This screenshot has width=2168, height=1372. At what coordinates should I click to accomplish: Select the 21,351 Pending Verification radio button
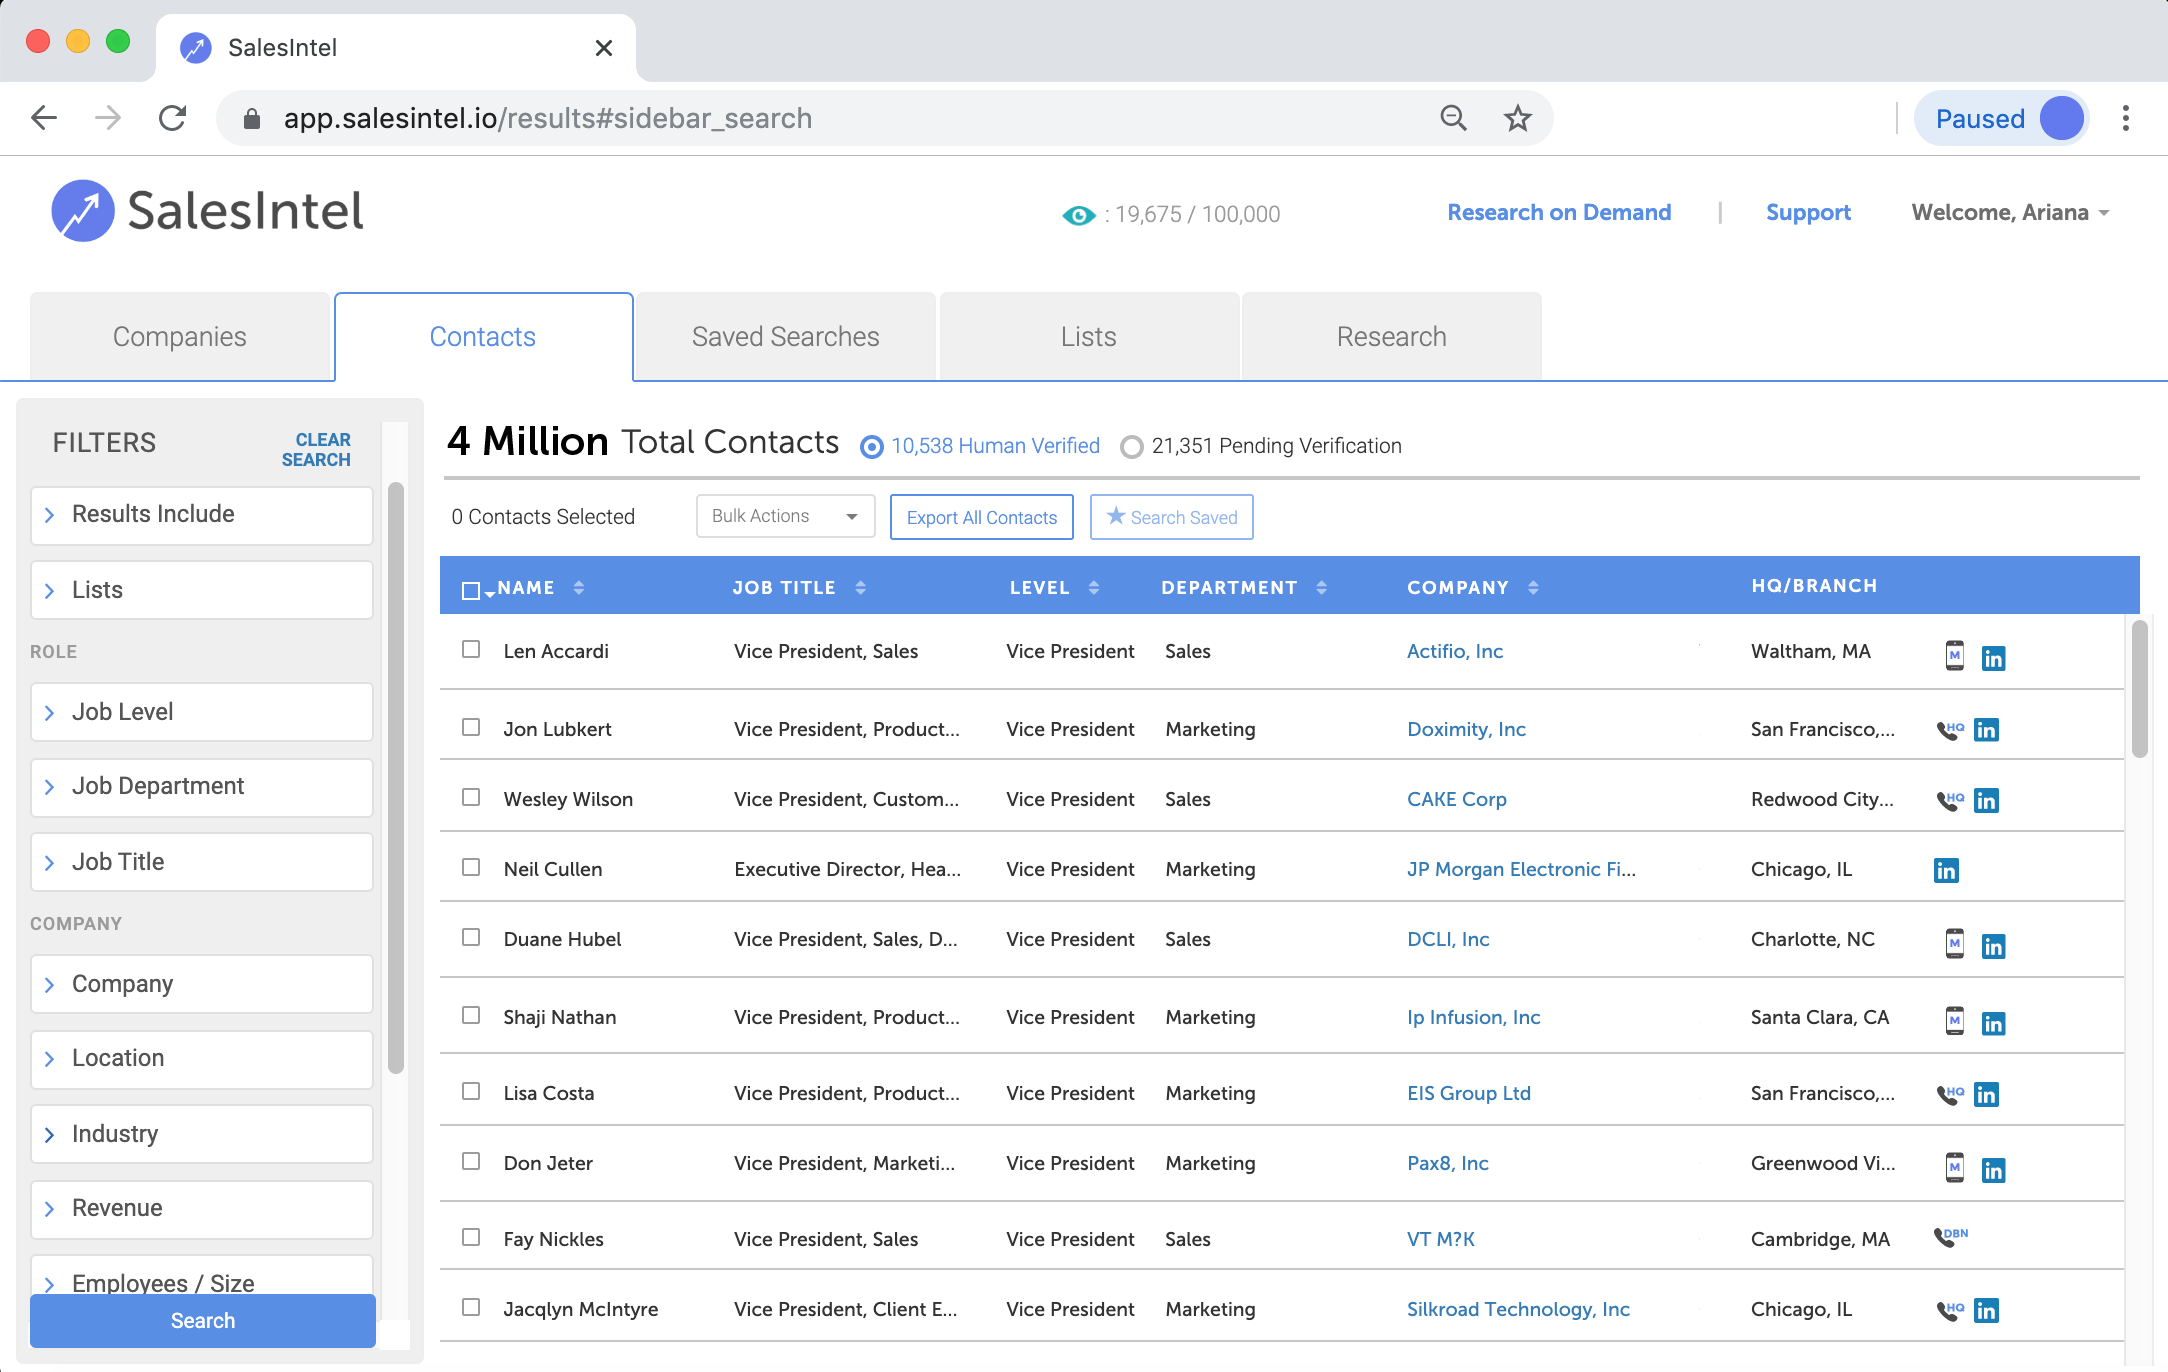click(1132, 447)
